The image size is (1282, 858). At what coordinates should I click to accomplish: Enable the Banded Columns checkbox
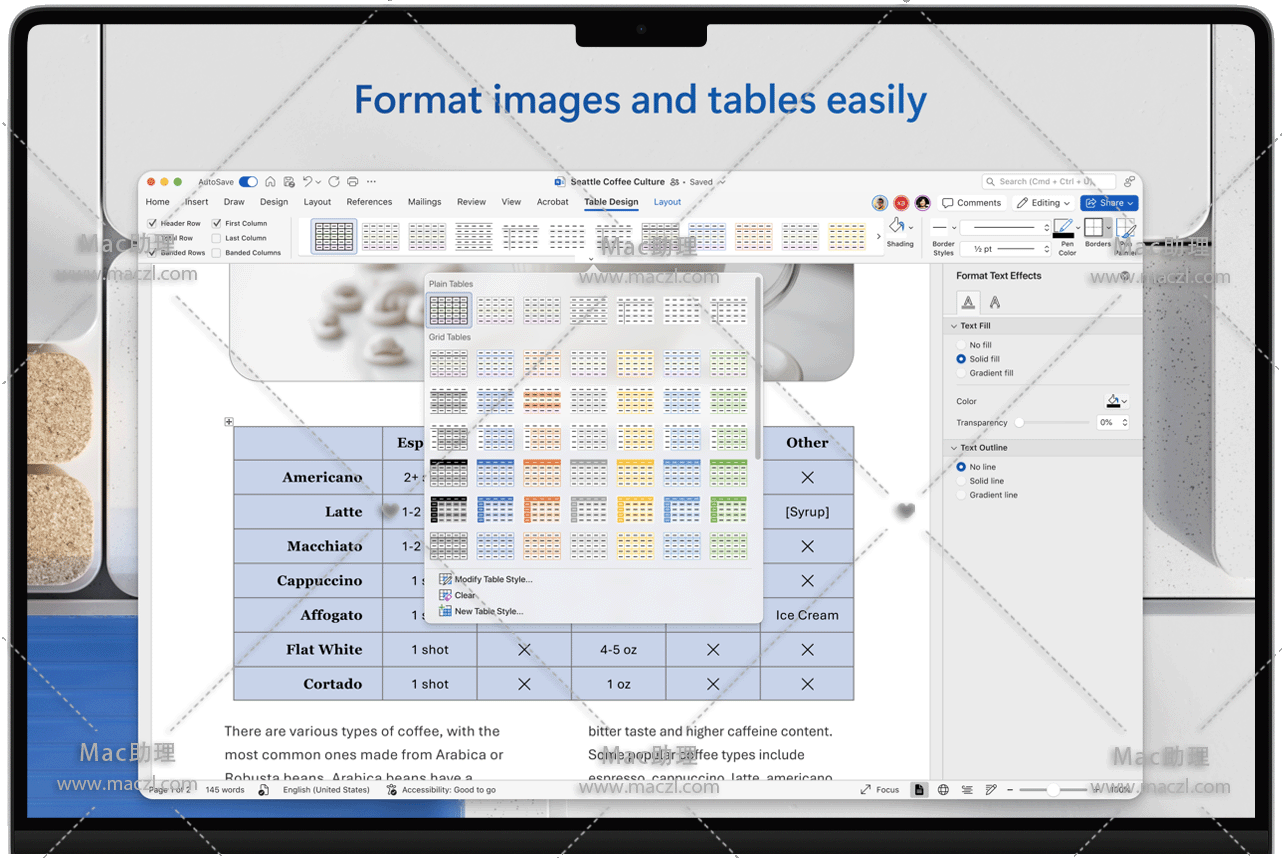click(x=217, y=253)
